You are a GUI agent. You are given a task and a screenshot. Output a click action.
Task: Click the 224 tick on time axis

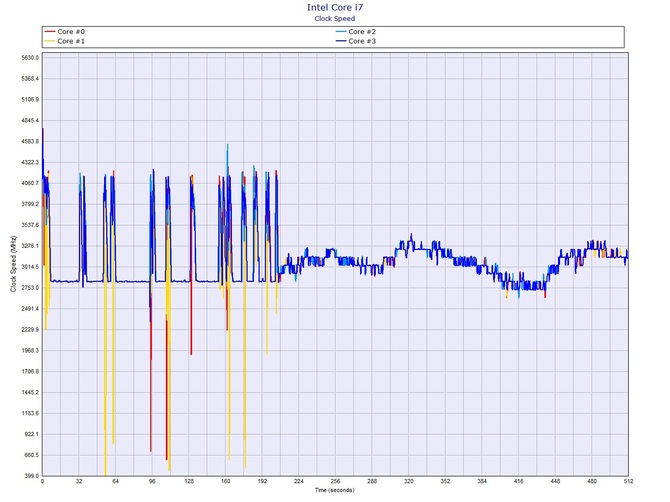coord(299,481)
